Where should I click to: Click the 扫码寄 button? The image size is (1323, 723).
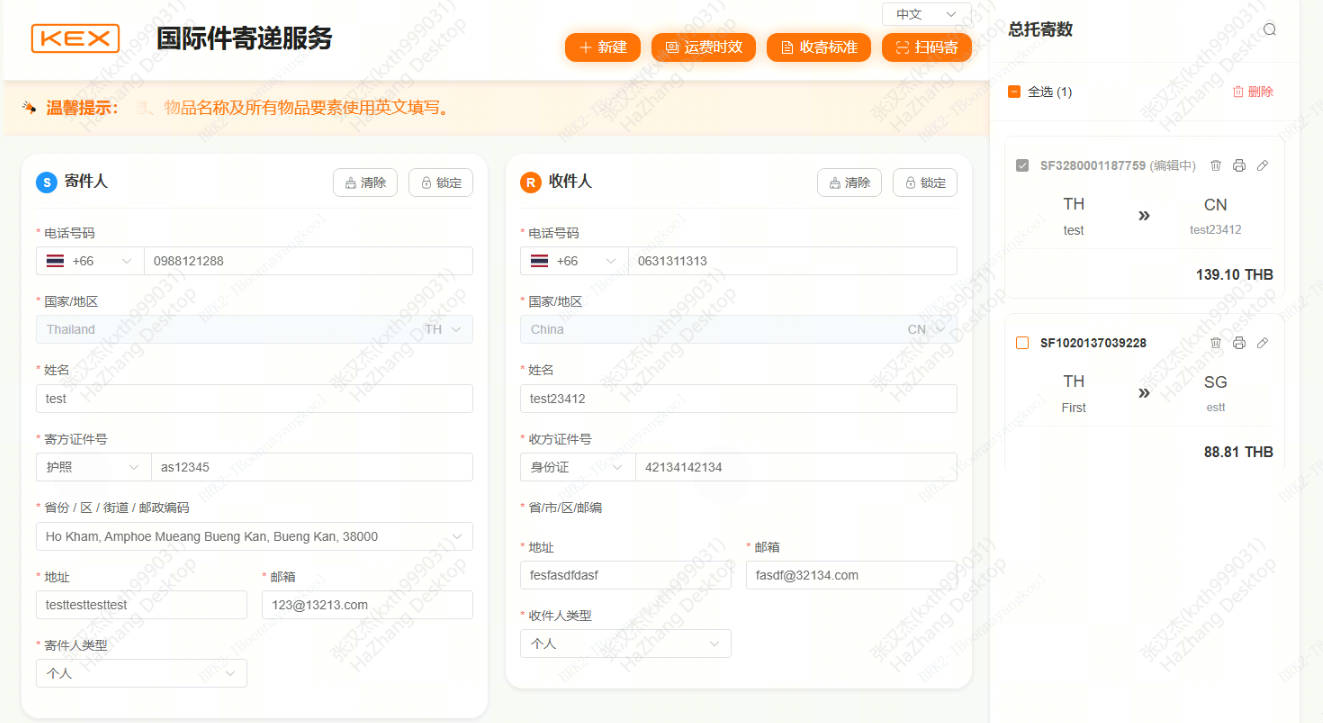[x=927, y=47]
